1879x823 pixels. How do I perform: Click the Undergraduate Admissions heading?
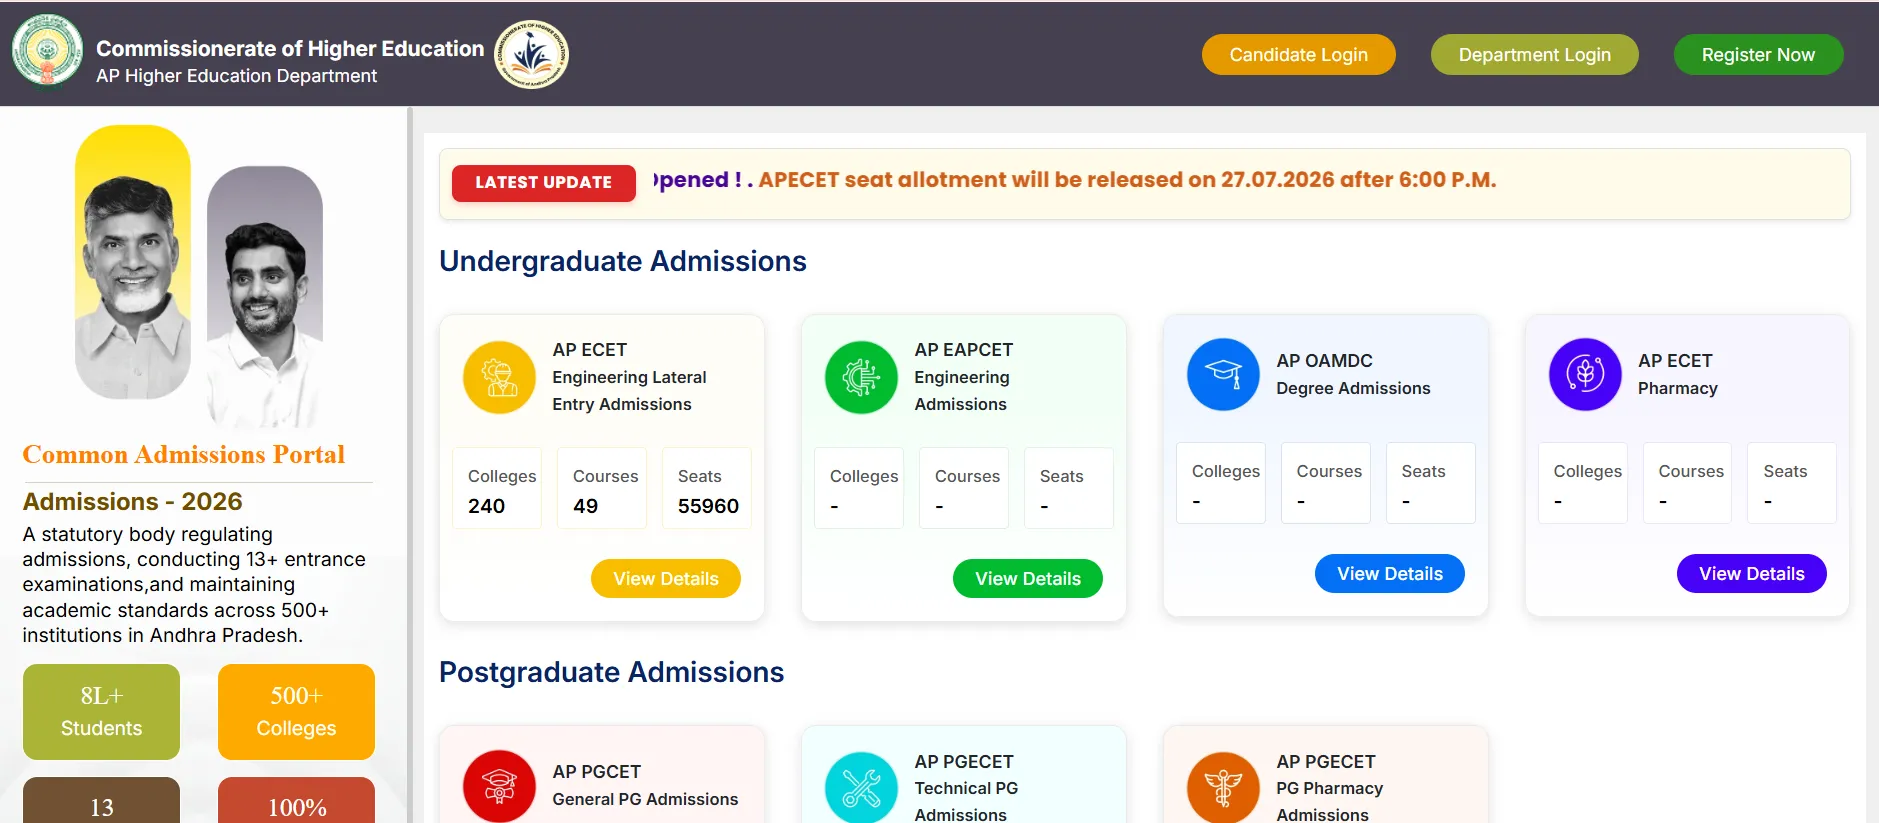(x=623, y=261)
